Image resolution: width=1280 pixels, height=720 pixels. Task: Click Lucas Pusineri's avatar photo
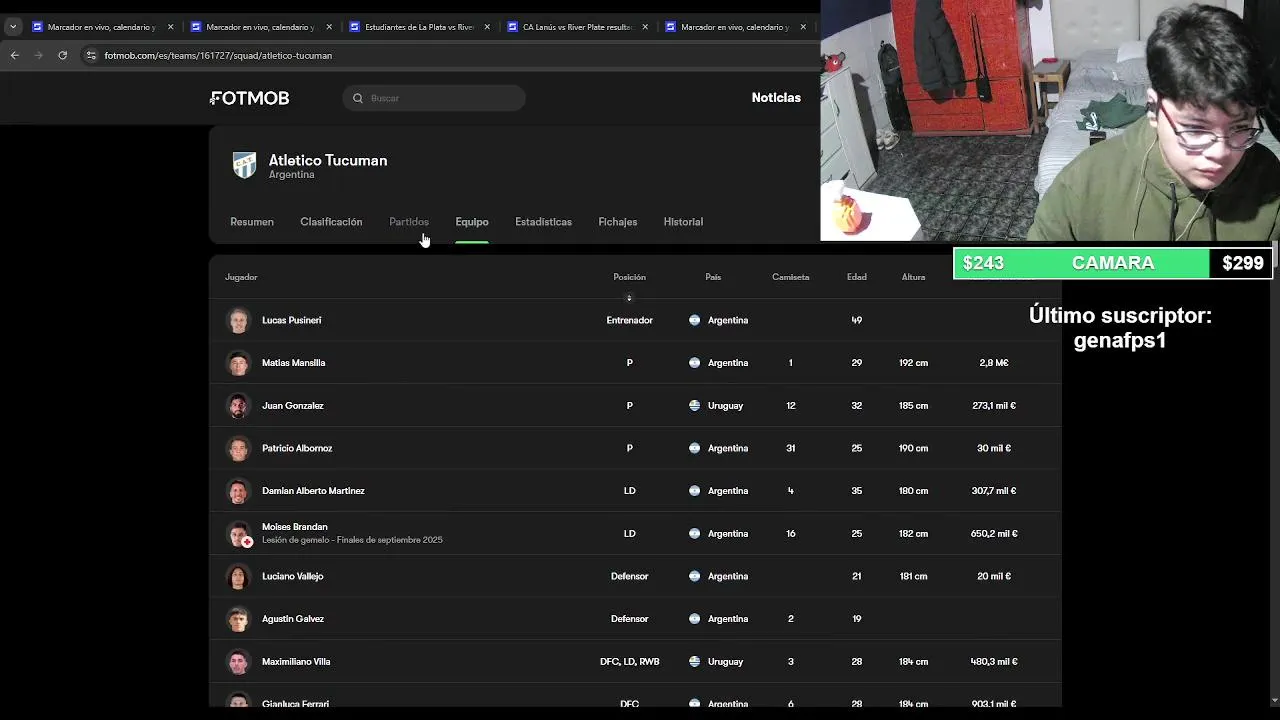238,320
